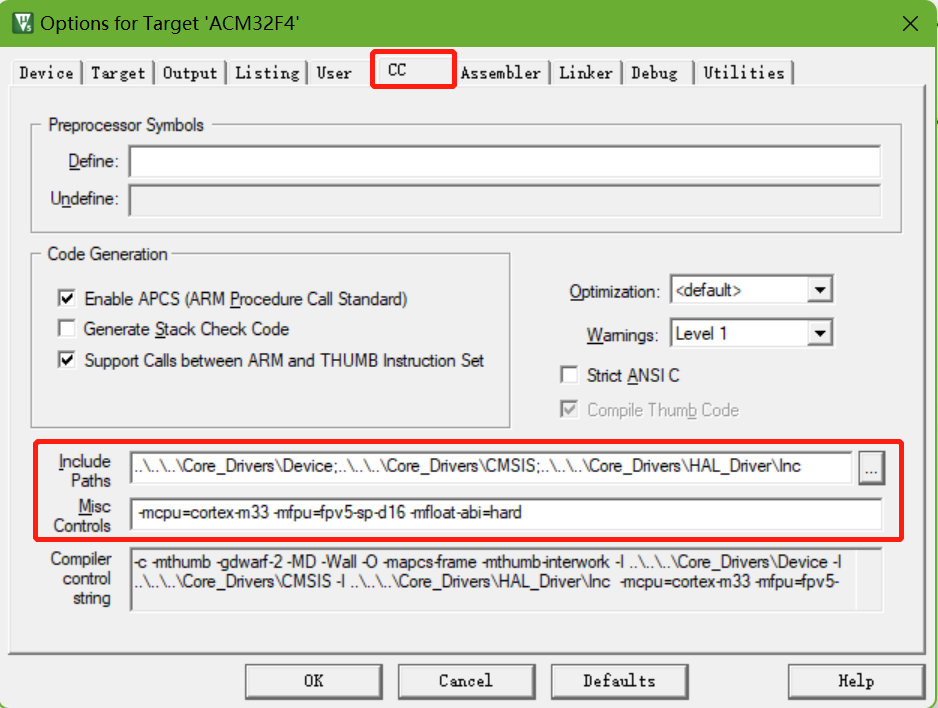Toggle Enable APCS checkbox
Image resolution: width=938 pixels, height=708 pixels.
coord(67,299)
